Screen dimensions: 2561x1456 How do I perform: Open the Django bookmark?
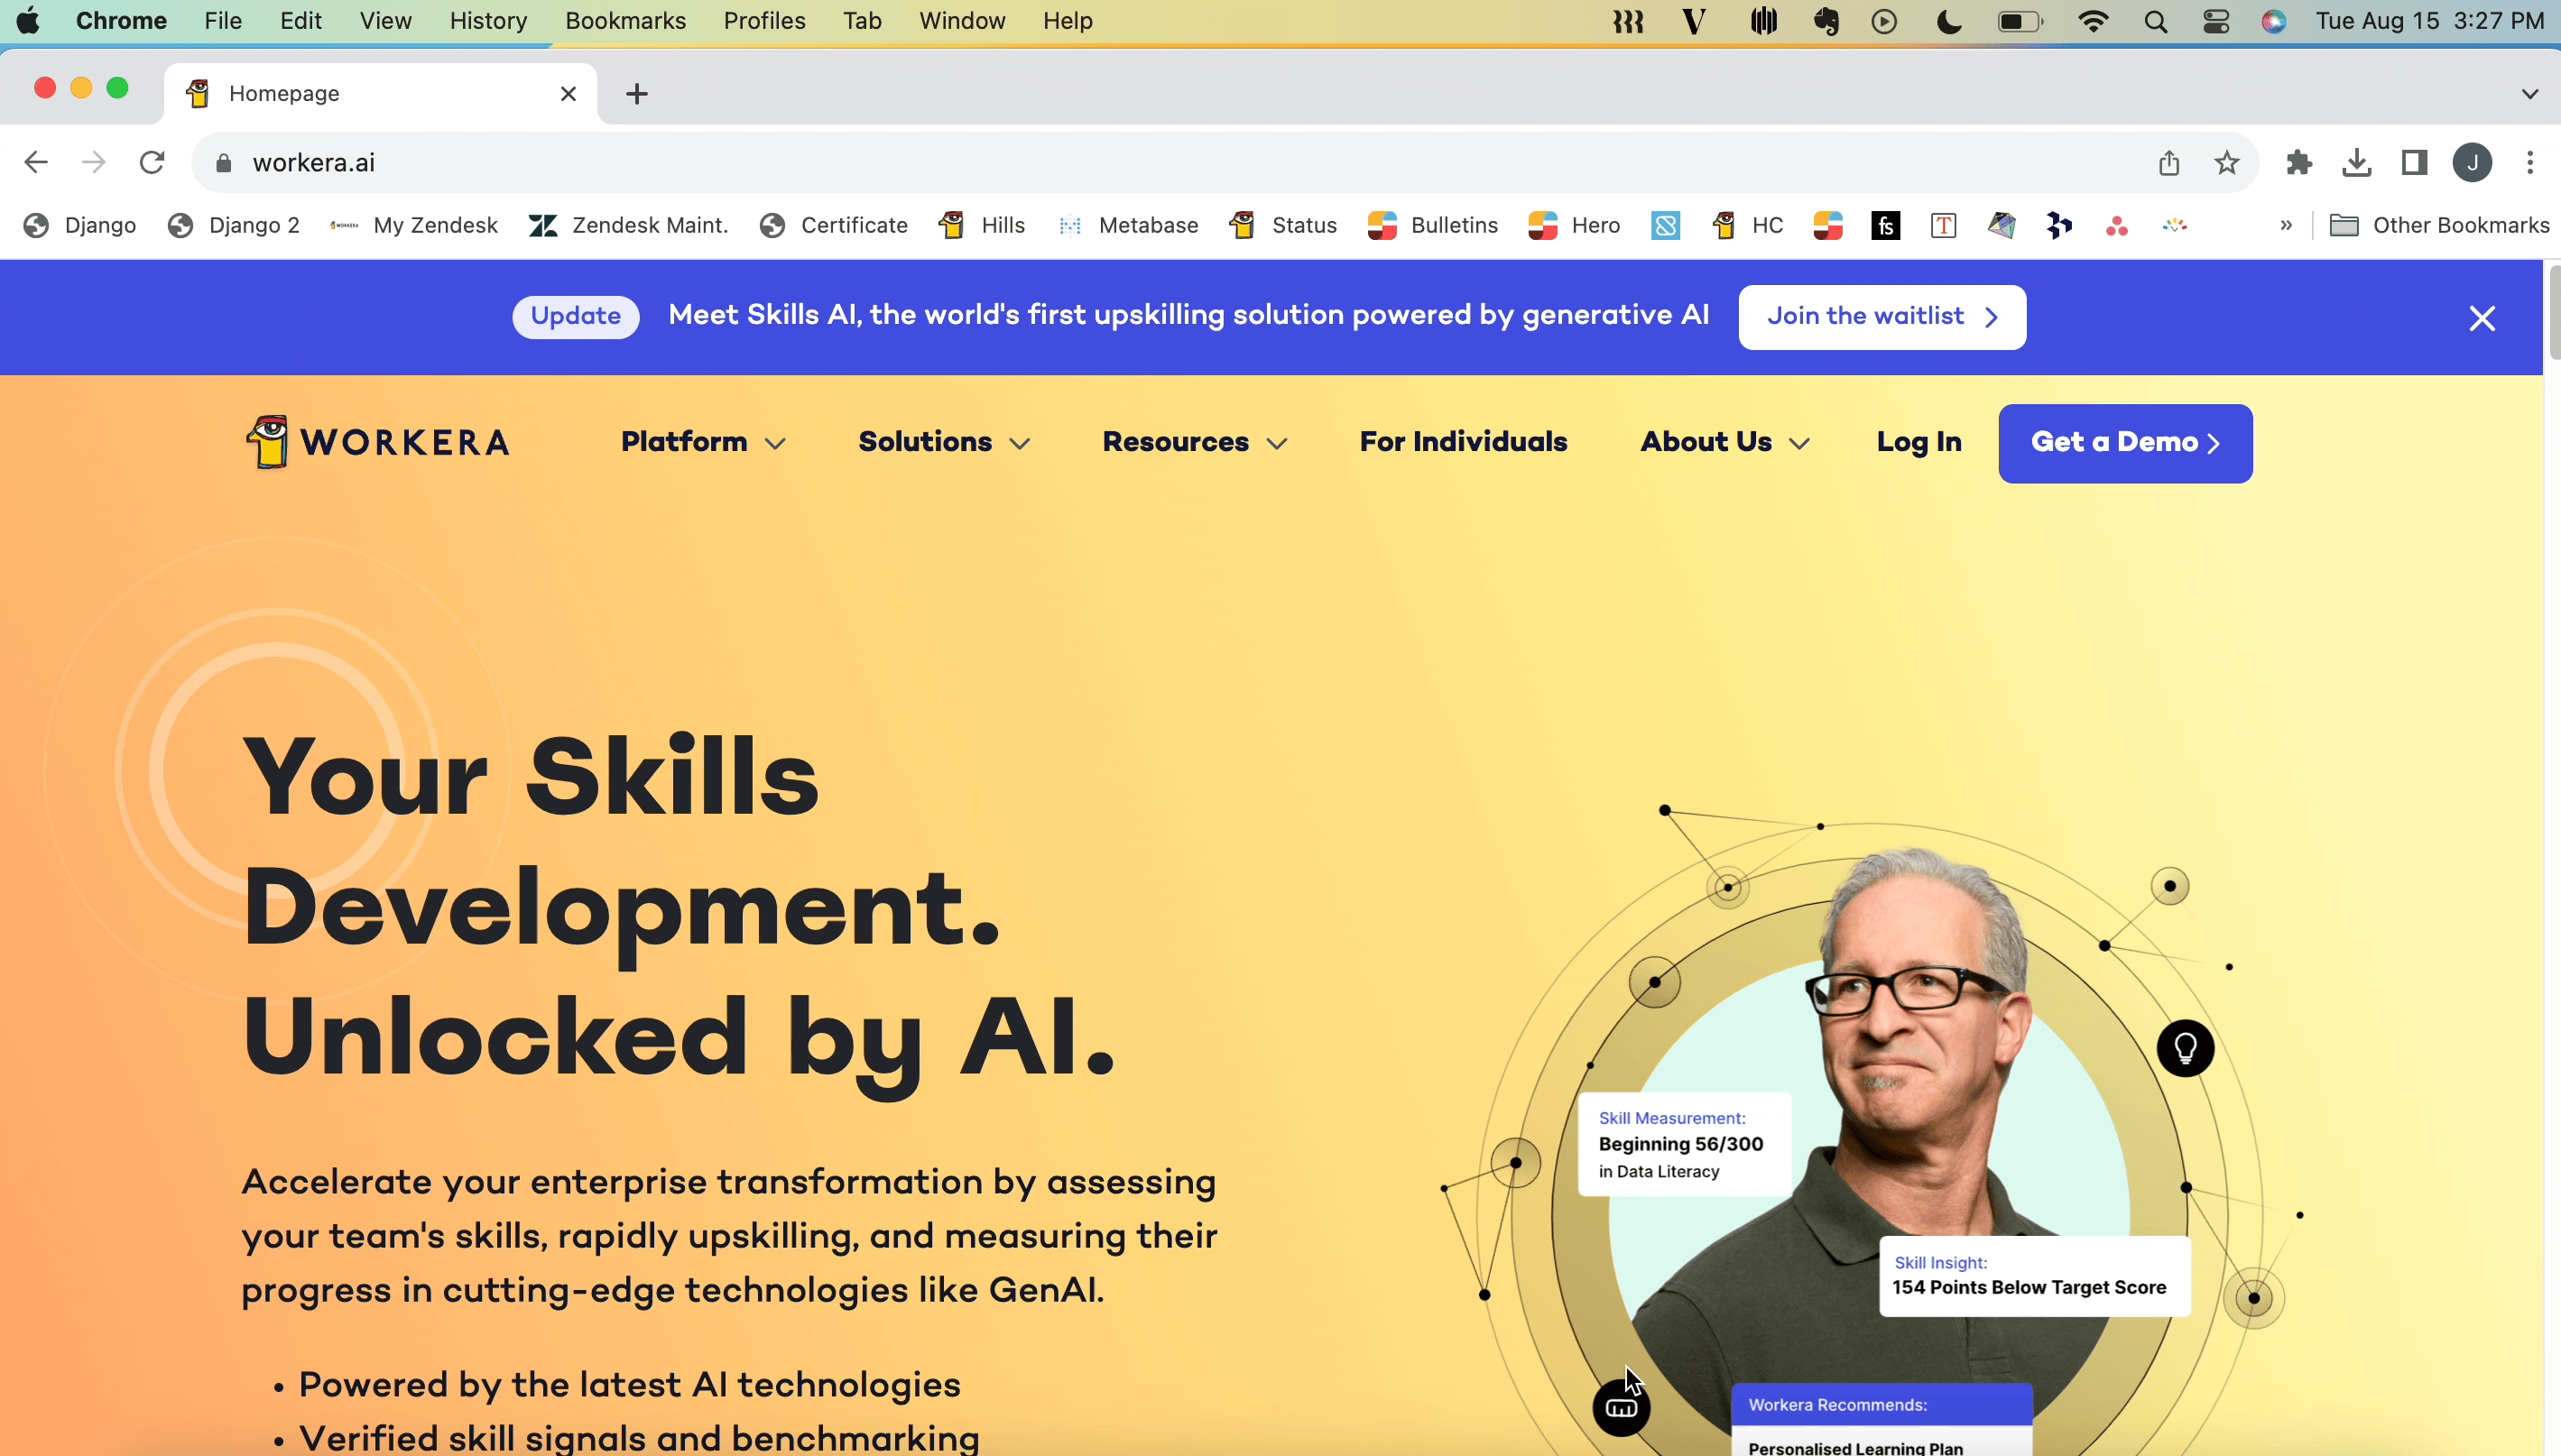80,225
